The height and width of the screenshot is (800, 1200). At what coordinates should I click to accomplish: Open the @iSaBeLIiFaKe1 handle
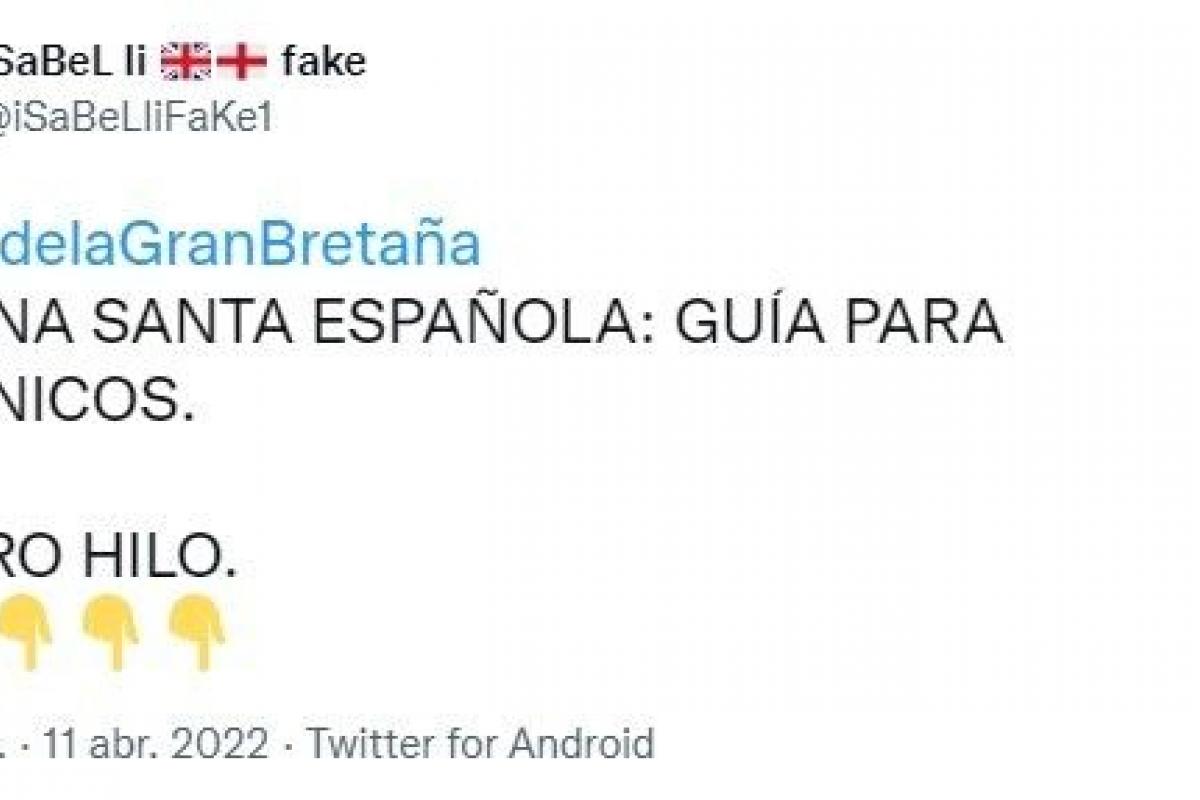click(136, 119)
